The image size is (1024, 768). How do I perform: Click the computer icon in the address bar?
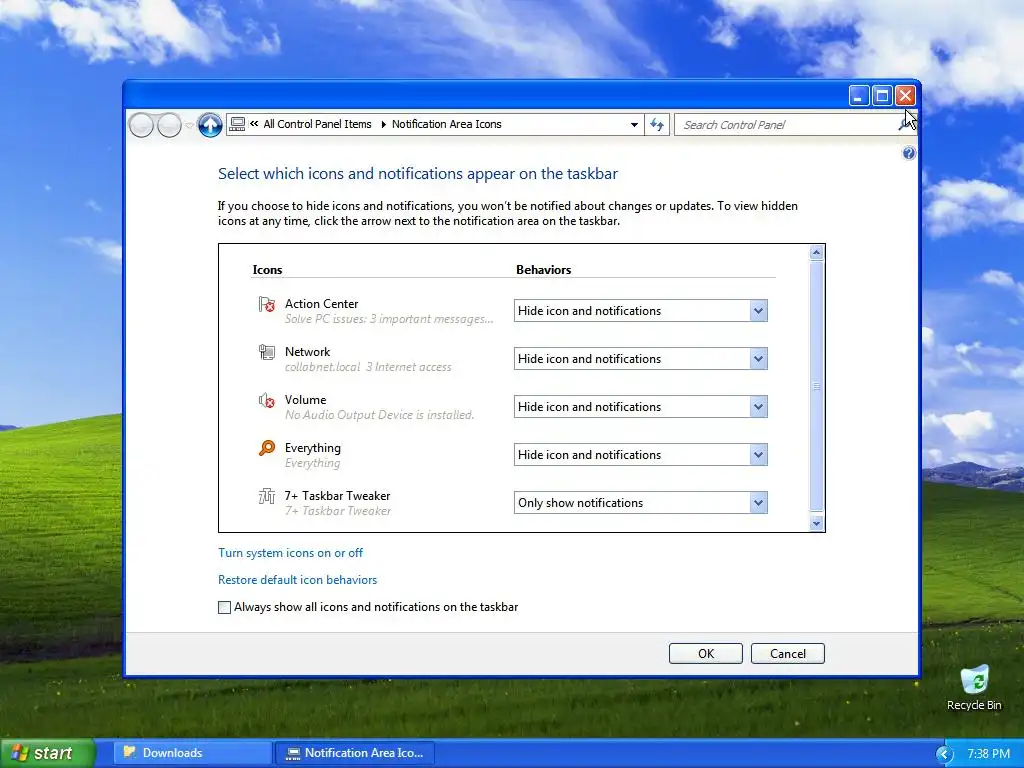(238, 124)
